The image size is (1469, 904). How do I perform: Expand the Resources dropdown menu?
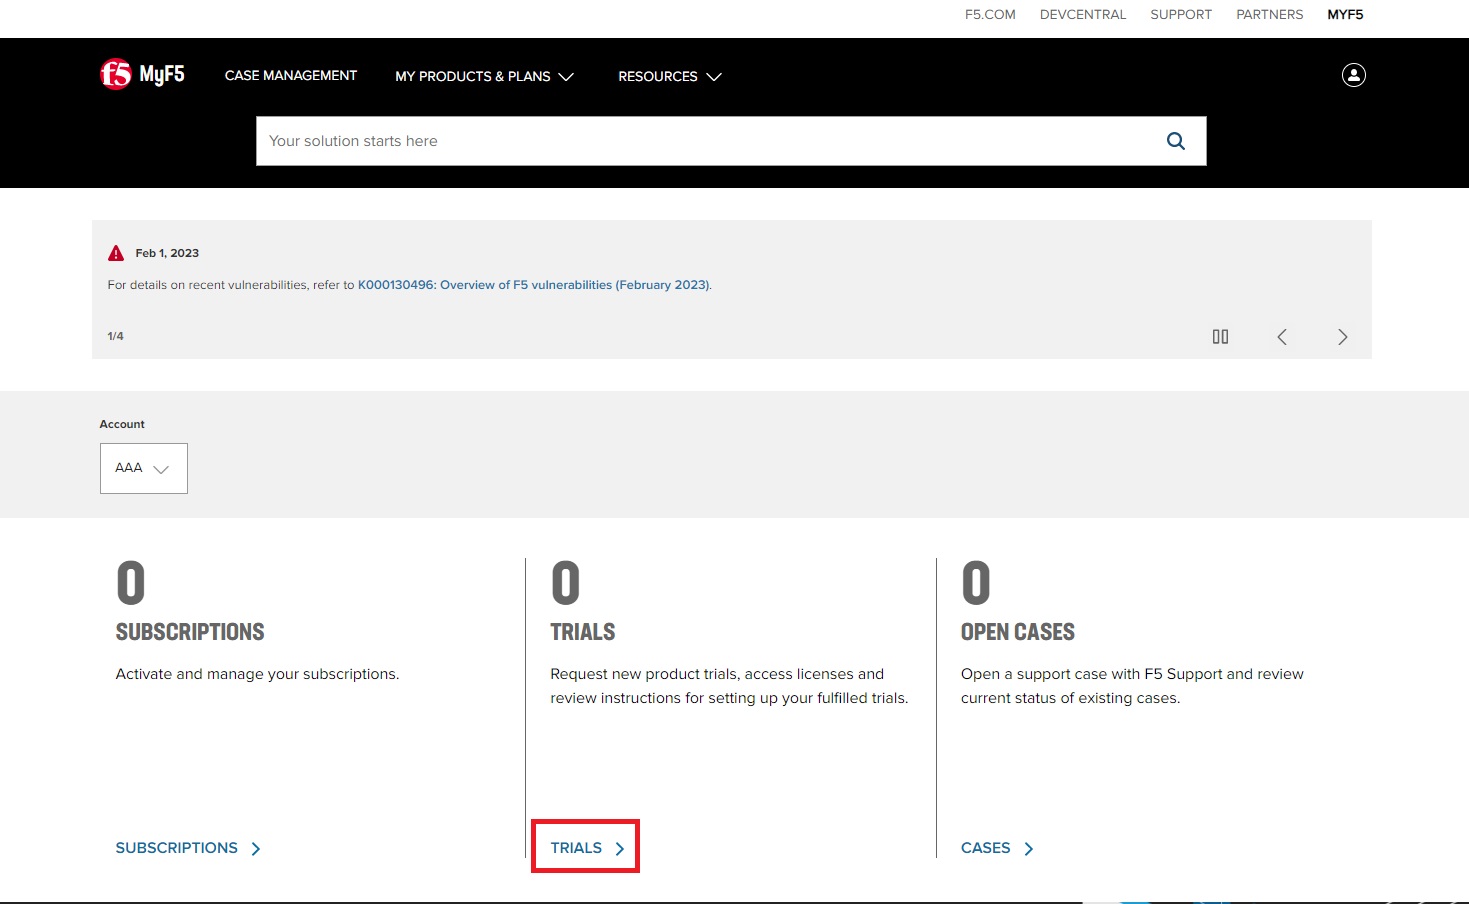669,76
